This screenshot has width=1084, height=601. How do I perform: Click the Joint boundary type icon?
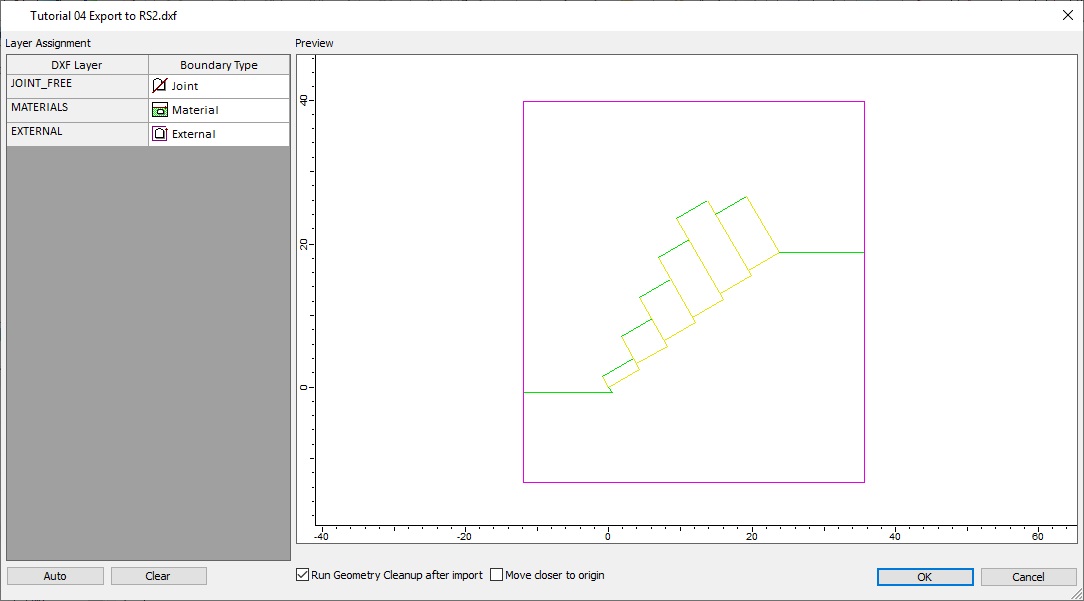(160, 85)
